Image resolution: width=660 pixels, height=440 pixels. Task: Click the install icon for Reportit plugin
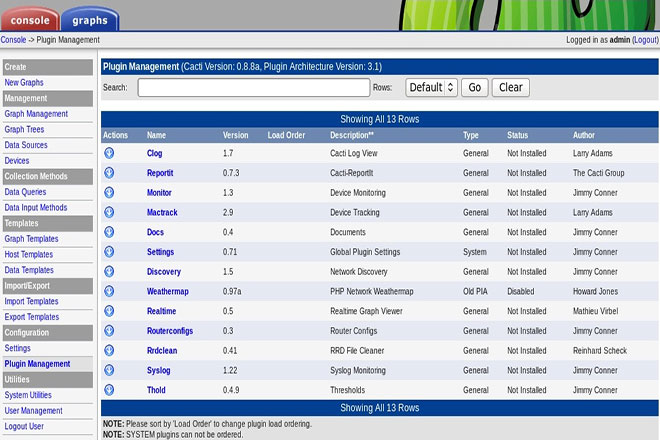point(109,173)
